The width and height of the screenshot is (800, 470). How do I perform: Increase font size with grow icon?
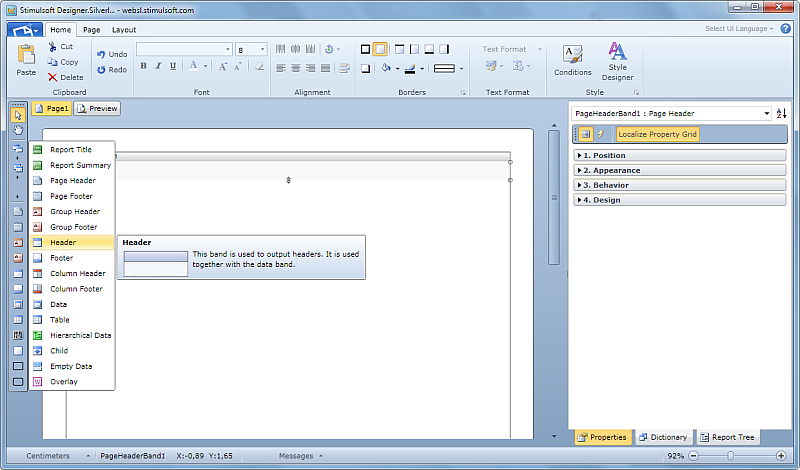(x=222, y=66)
